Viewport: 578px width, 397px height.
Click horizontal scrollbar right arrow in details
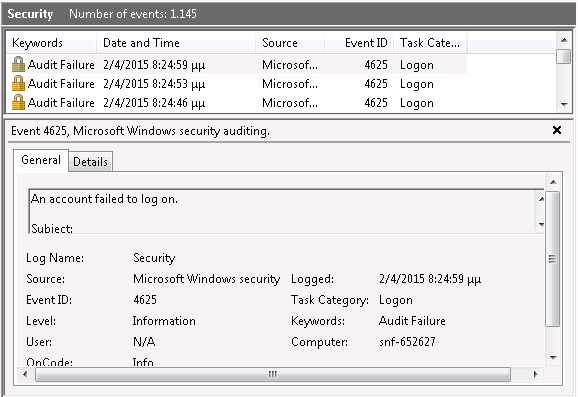coord(535,375)
